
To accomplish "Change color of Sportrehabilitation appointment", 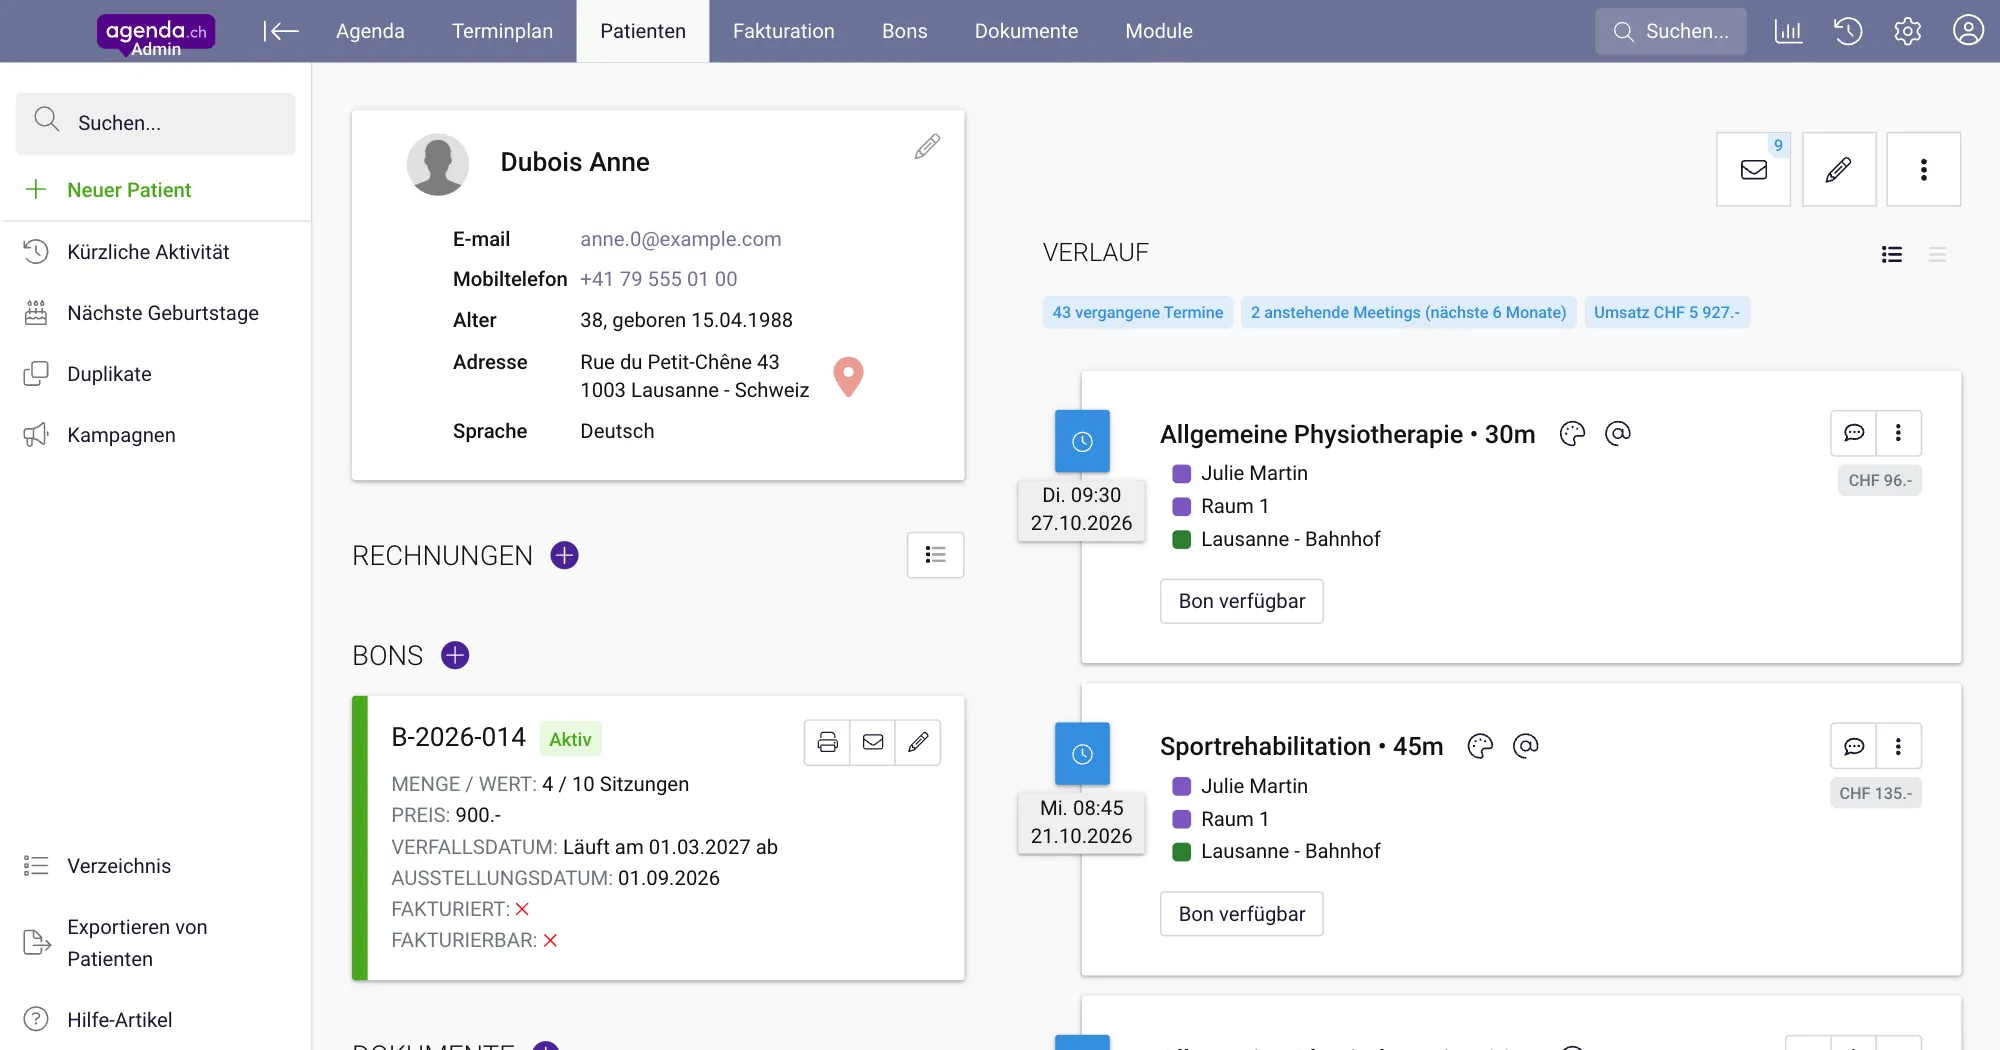I will 1480,746.
